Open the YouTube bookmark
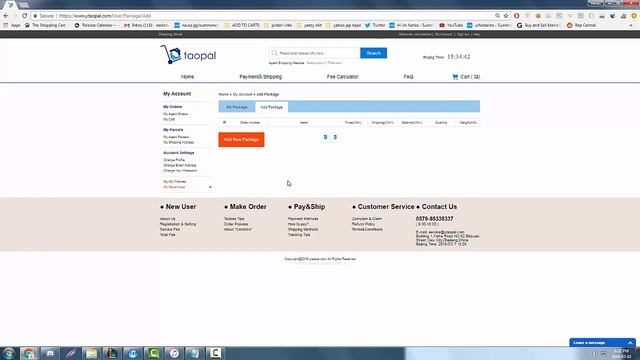Viewport: 640px width, 360px height. click(451, 25)
